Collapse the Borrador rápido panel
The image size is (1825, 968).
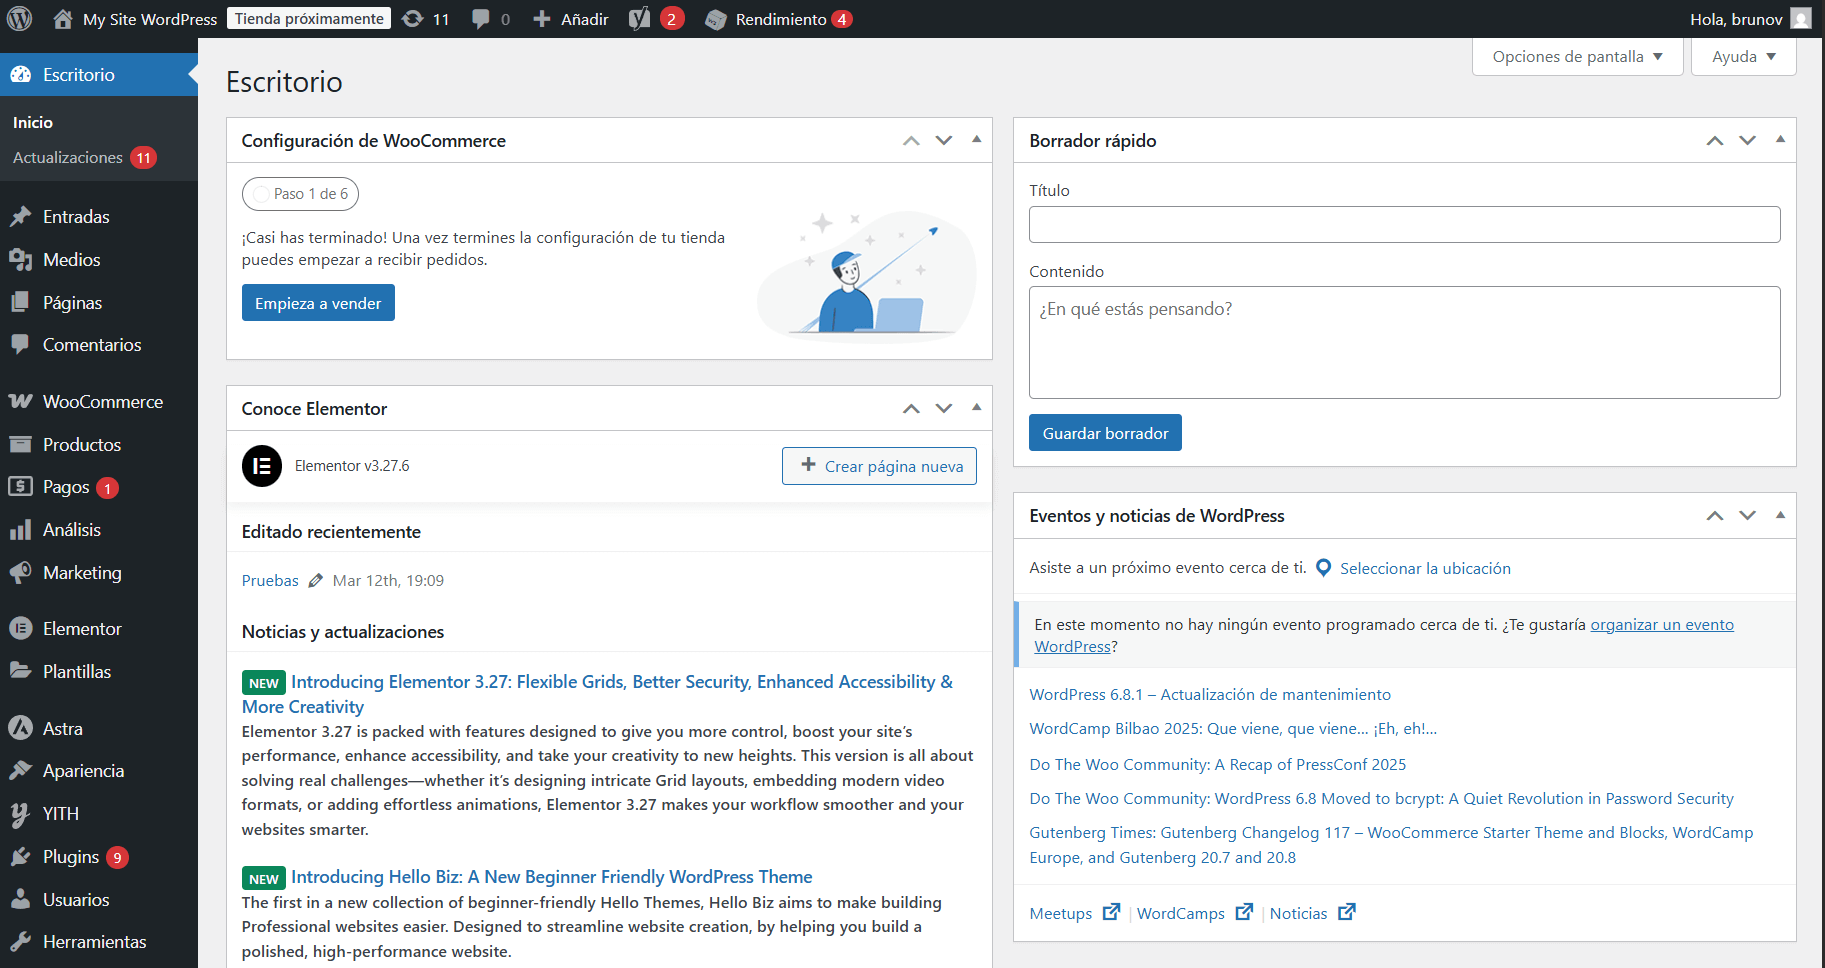1780,140
